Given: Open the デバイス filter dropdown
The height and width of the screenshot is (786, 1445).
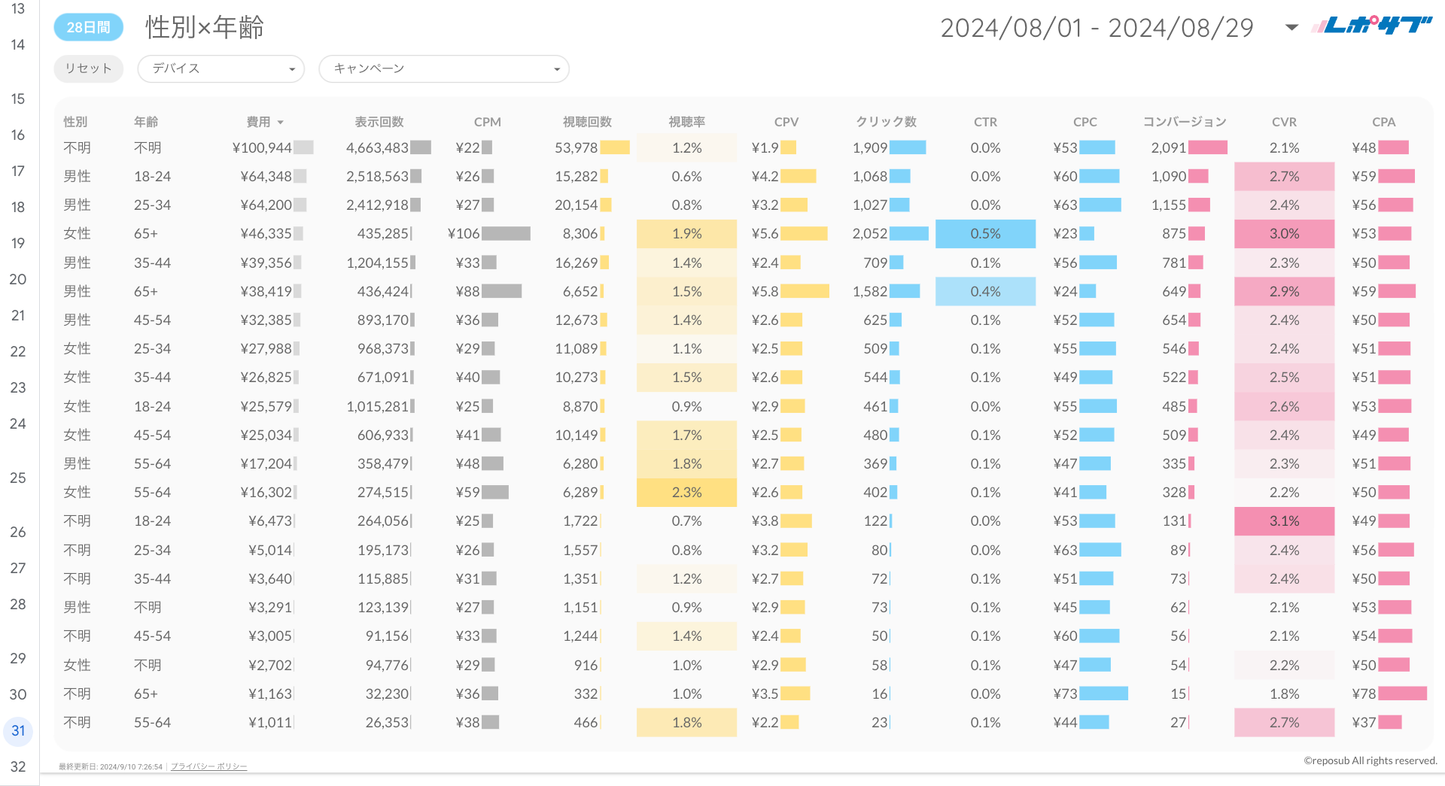Looking at the screenshot, I should coord(221,69).
